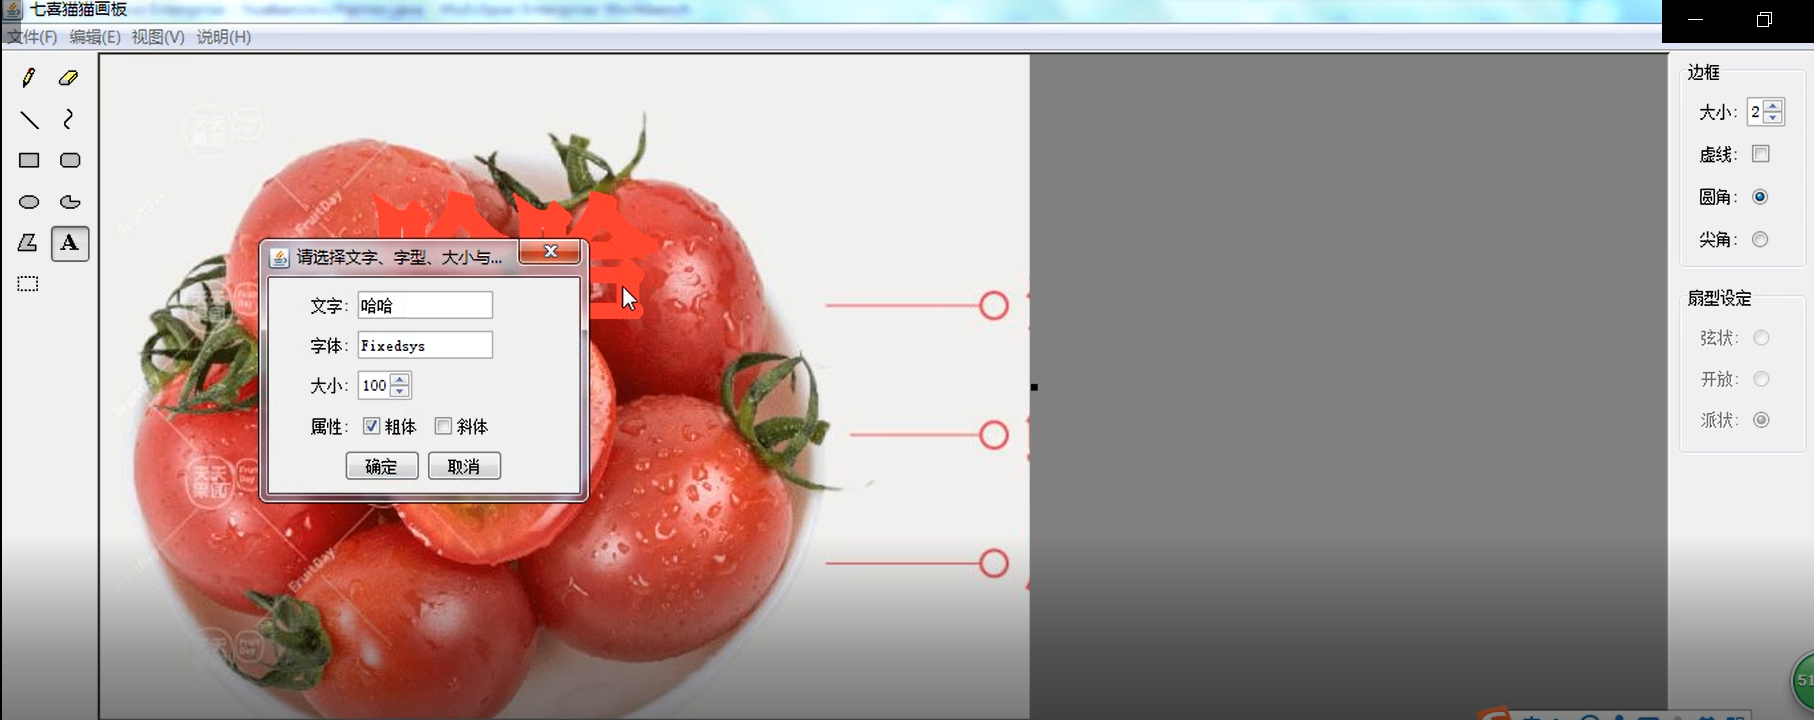Increase border 大小 with up arrow
The height and width of the screenshot is (720, 1814).
point(1773,106)
